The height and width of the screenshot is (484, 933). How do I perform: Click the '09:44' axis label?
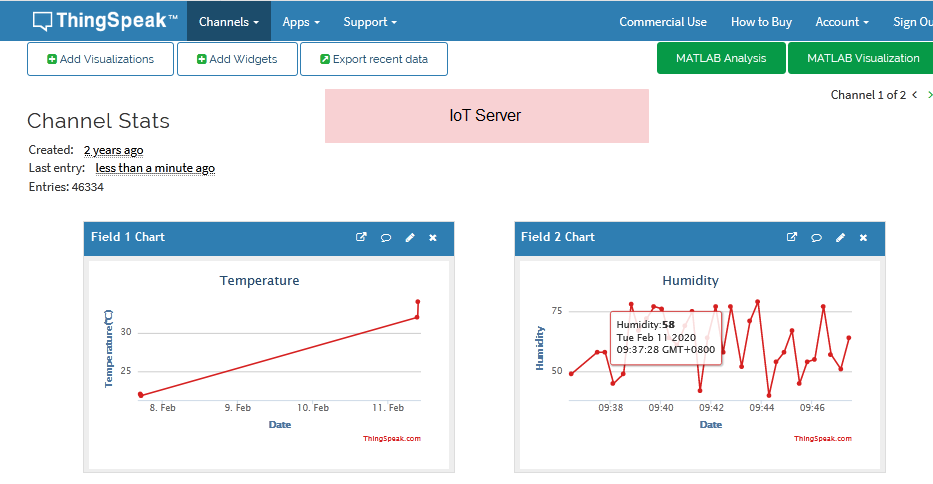click(762, 408)
